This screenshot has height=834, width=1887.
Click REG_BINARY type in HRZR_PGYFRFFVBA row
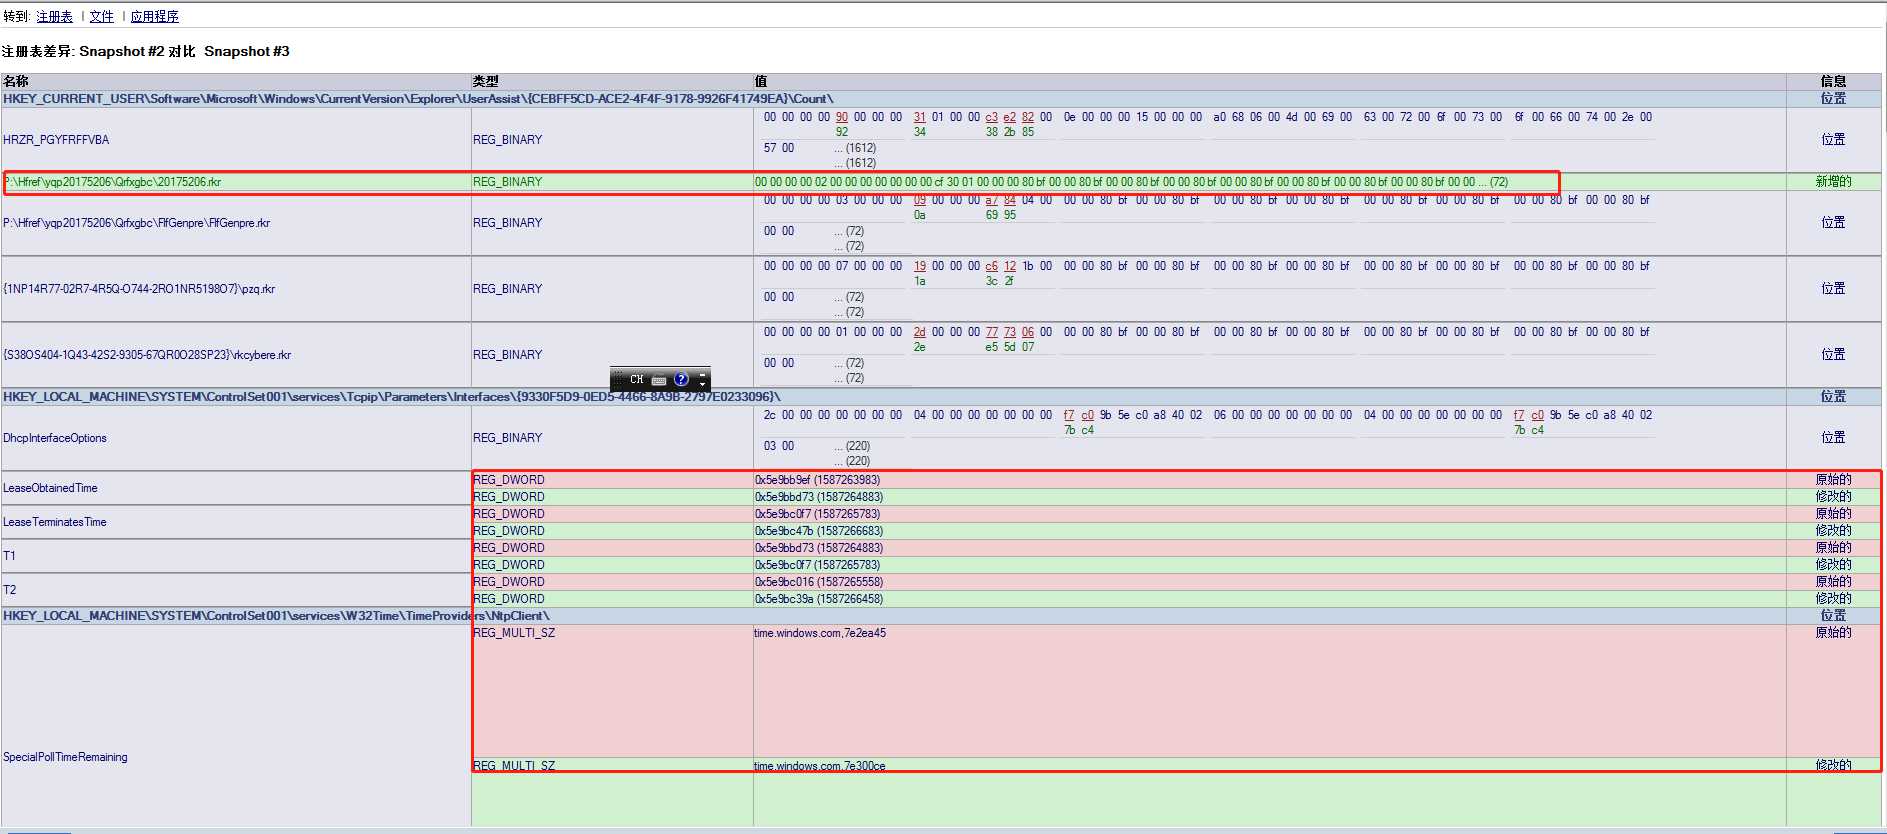pos(508,140)
